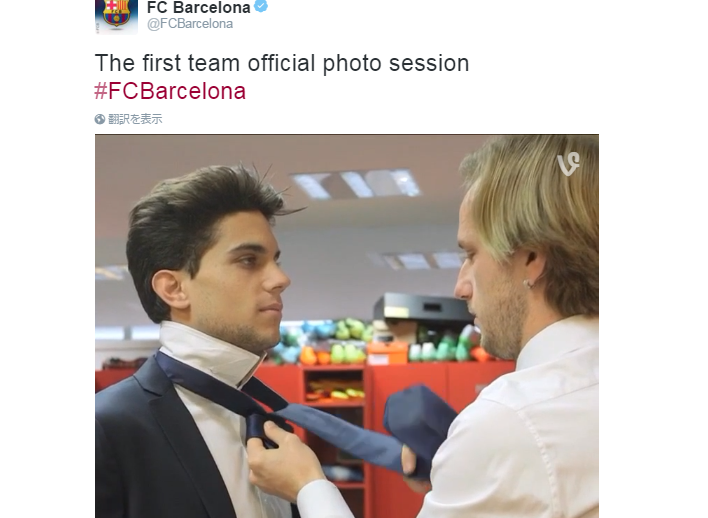This screenshot has width=708, height=518.
Task: Click the small hoop earring in the video
Action: [527, 284]
